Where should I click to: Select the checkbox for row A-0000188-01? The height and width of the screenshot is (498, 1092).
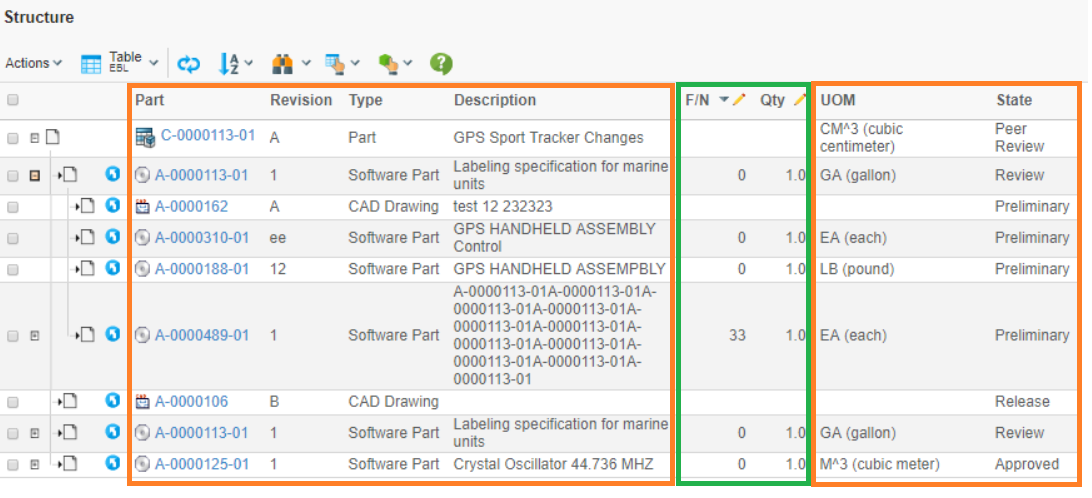click(13, 269)
